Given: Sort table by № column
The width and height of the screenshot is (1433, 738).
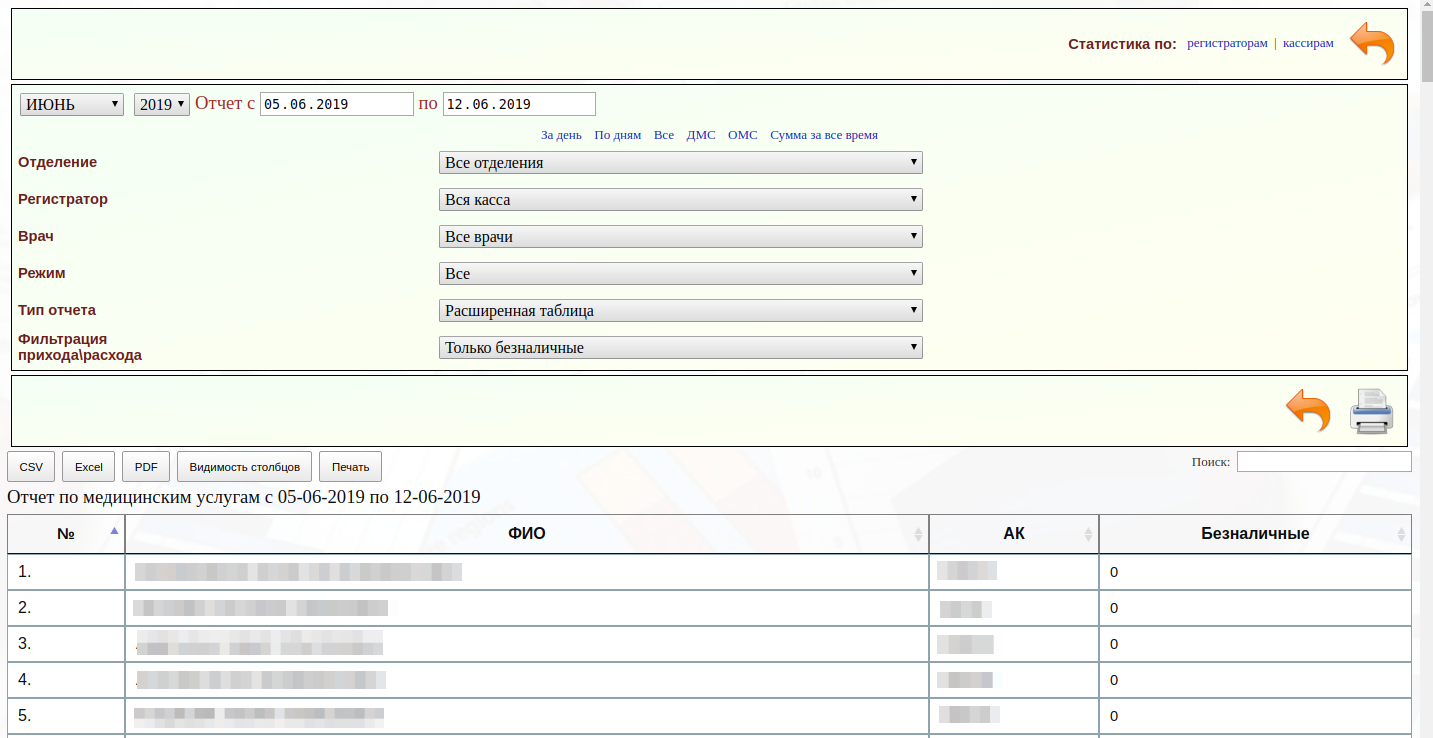Looking at the screenshot, I should (66, 534).
